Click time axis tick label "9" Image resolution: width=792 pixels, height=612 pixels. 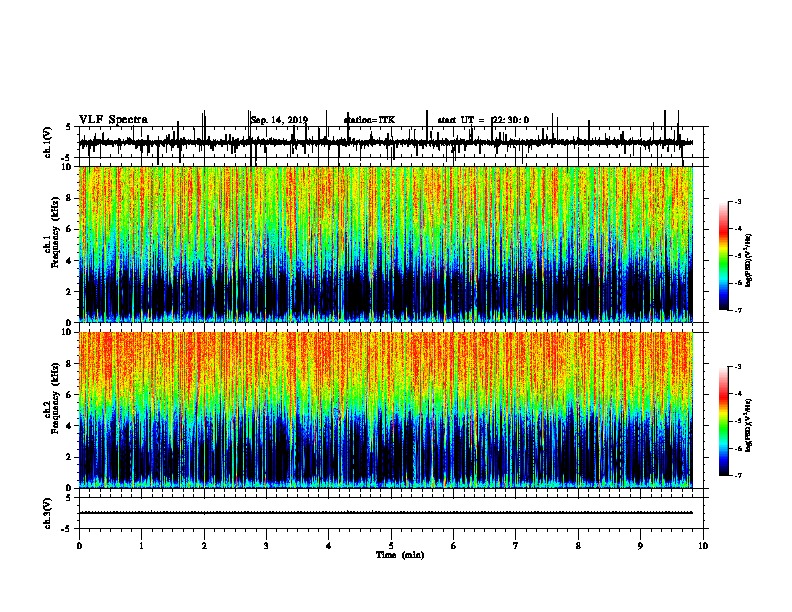click(640, 546)
